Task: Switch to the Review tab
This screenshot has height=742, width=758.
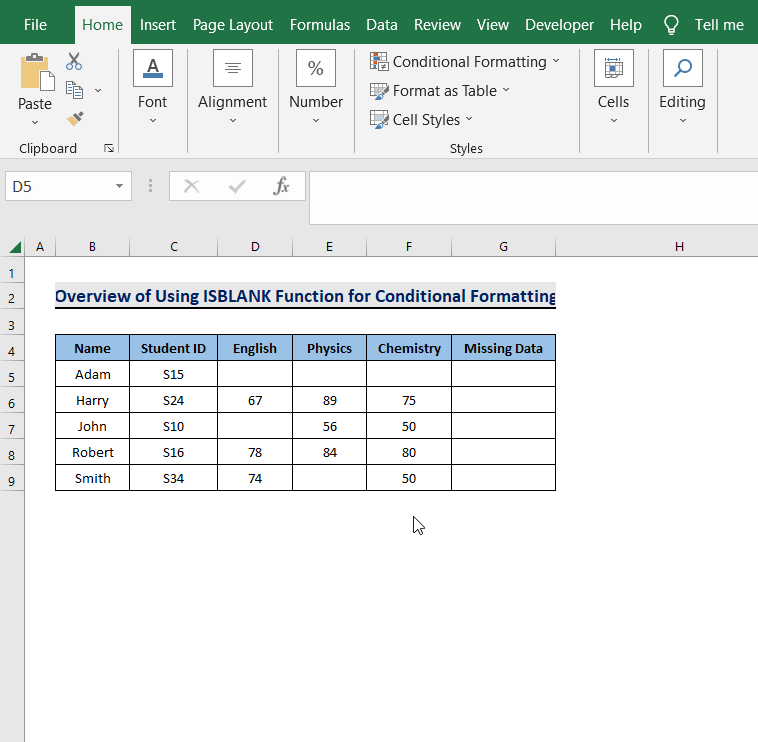Action: click(437, 25)
